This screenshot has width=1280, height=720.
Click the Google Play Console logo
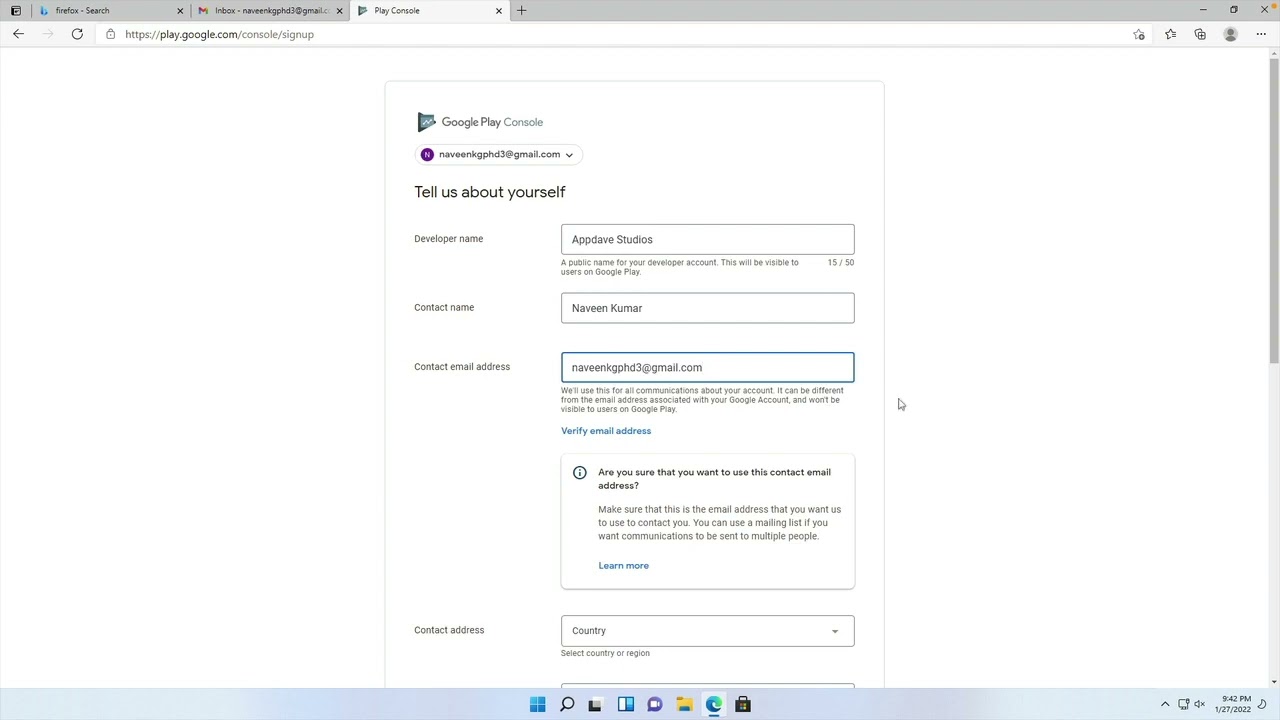pyautogui.click(x=480, y=122)
